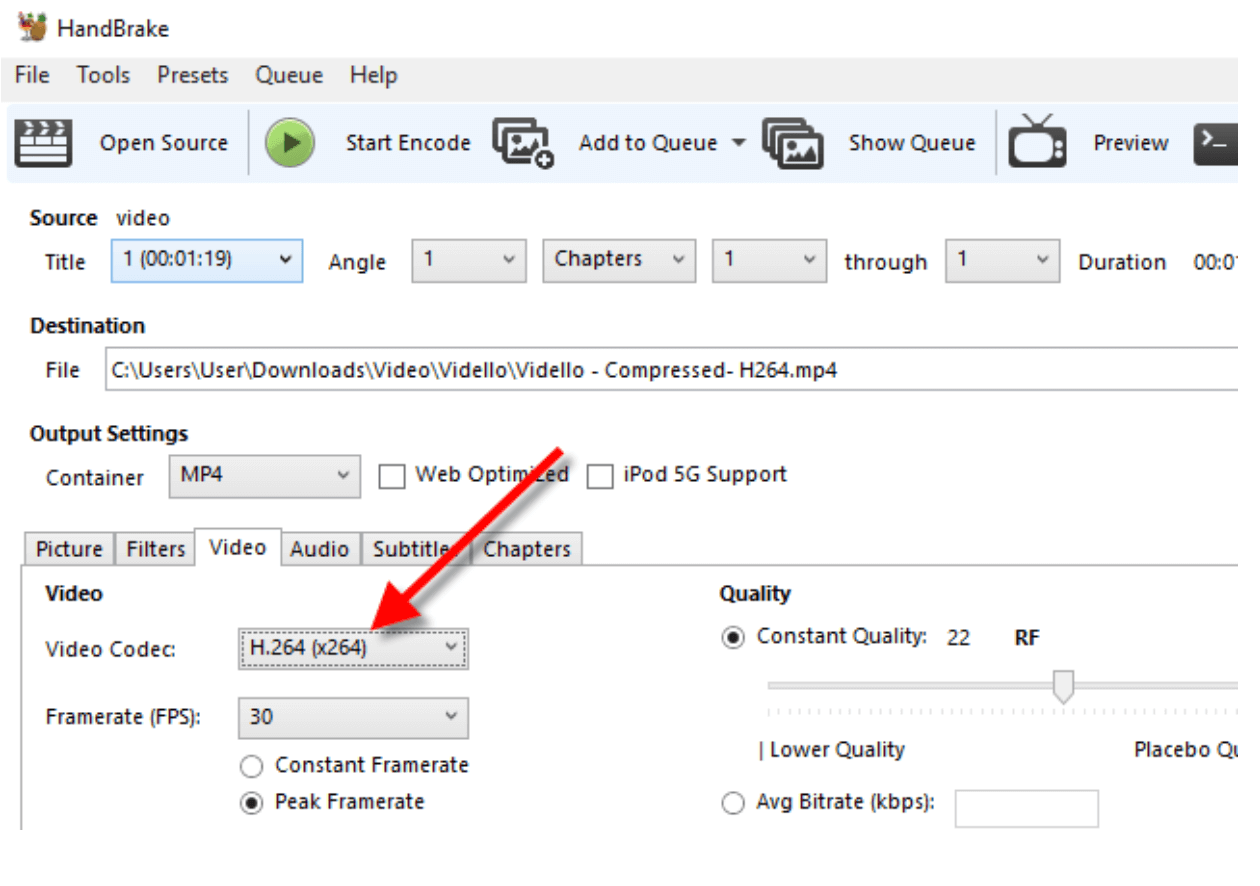This screenshot has width=1260, height=886.
Task: Switch to the Chapters tab
Action: [x=526, y=549]
